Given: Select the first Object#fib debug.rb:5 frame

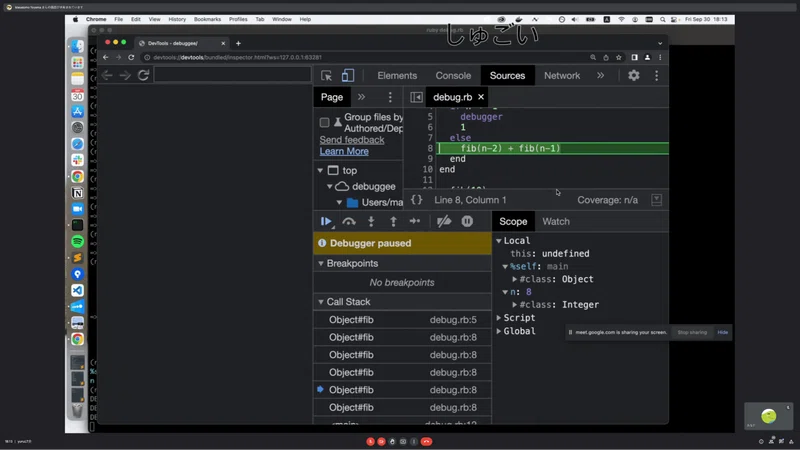Looking at the screenshot, I should pyautogui.click(x=402, y=320).
